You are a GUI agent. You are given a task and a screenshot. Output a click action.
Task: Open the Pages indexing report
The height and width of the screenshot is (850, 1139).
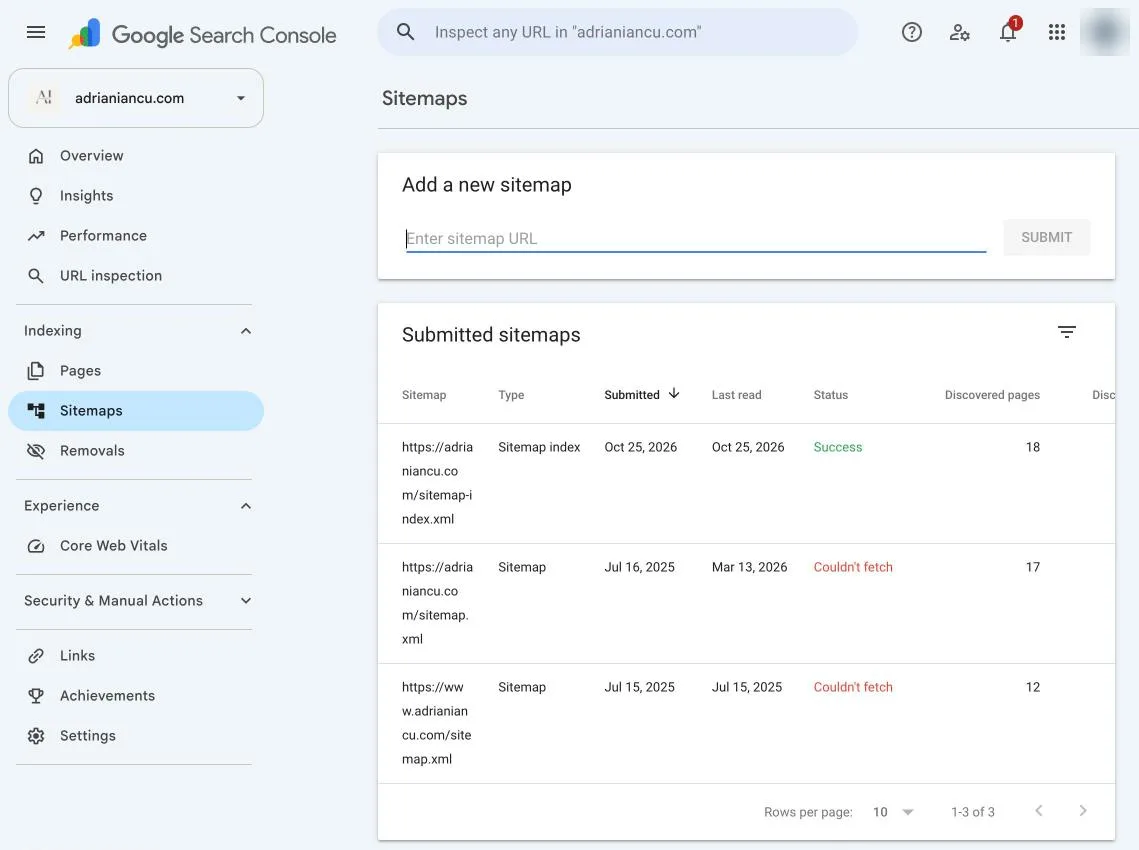click(x=136, y=371)
